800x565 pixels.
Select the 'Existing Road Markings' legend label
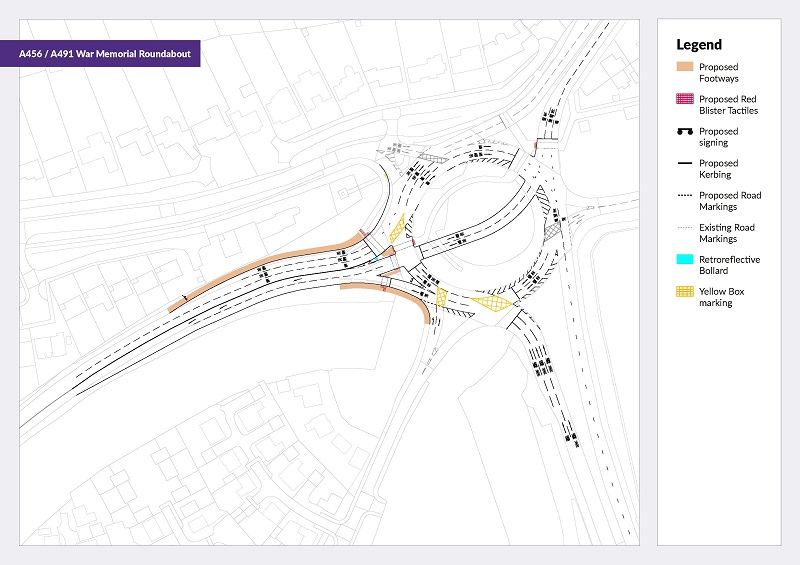click(x=727, y=233)
